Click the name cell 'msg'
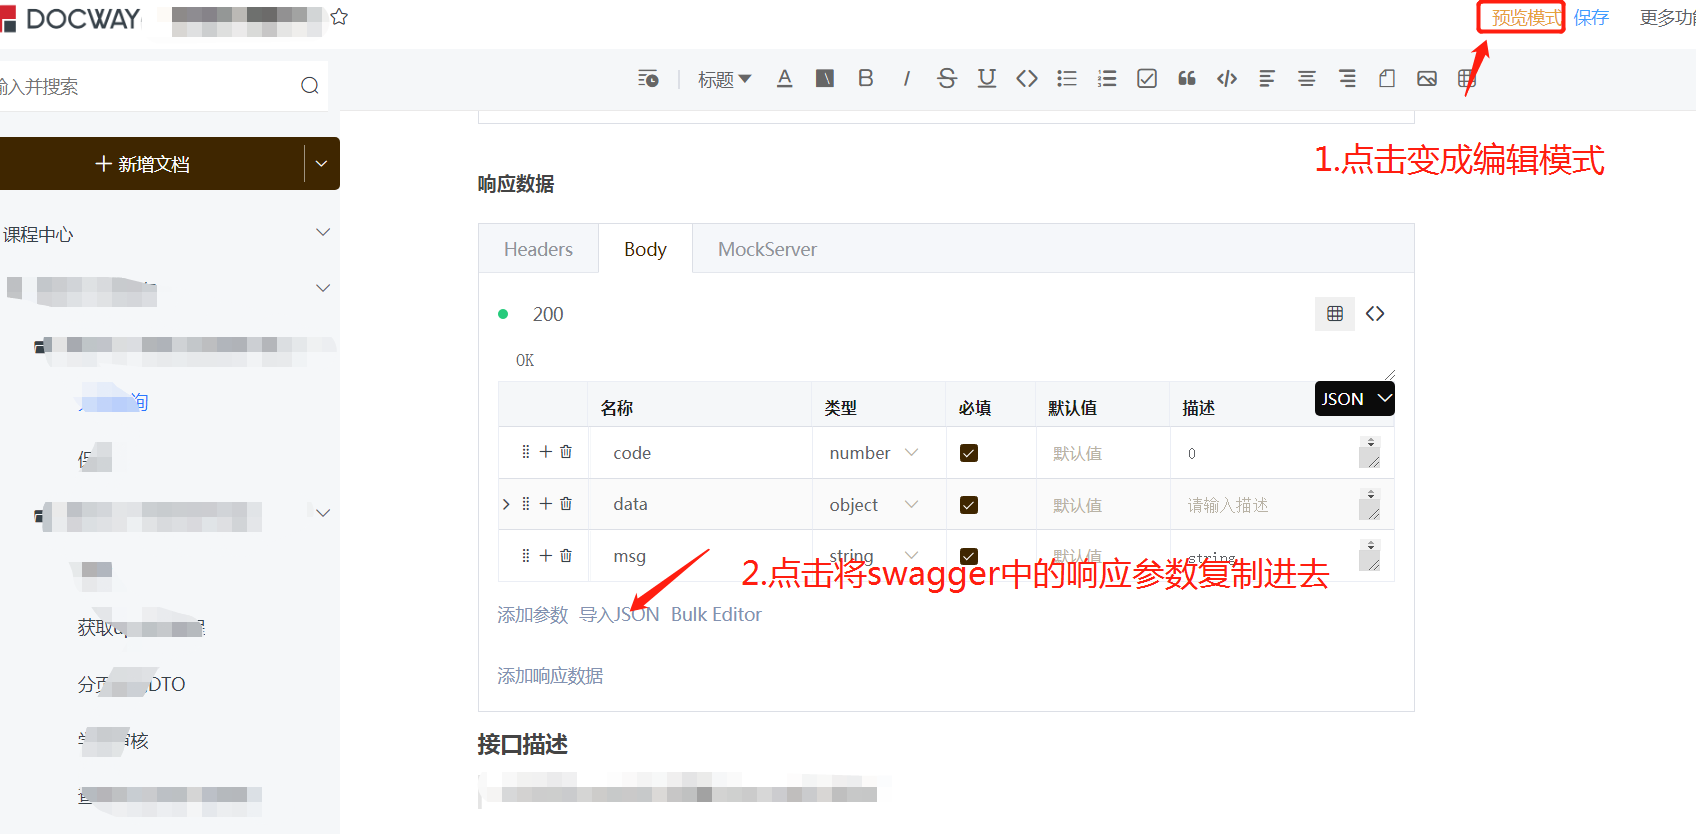The height and width of the screenshot is (834, 1696). [x=700, y=556]
